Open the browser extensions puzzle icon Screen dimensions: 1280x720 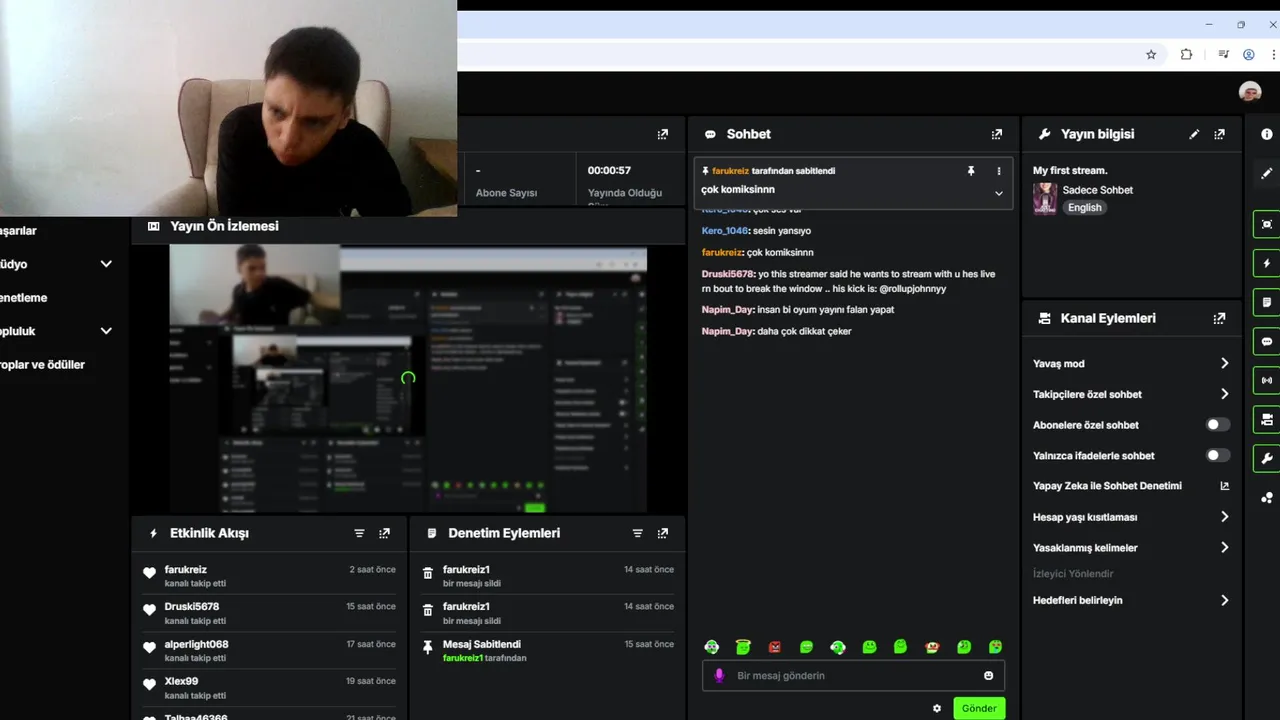(x=1186, y=55)
